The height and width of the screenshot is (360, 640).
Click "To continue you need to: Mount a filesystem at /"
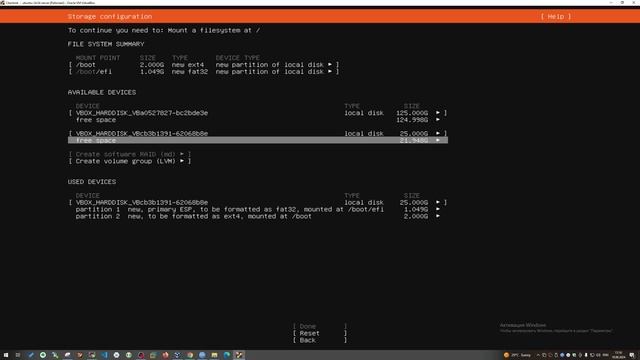click(x=164, y=30)
